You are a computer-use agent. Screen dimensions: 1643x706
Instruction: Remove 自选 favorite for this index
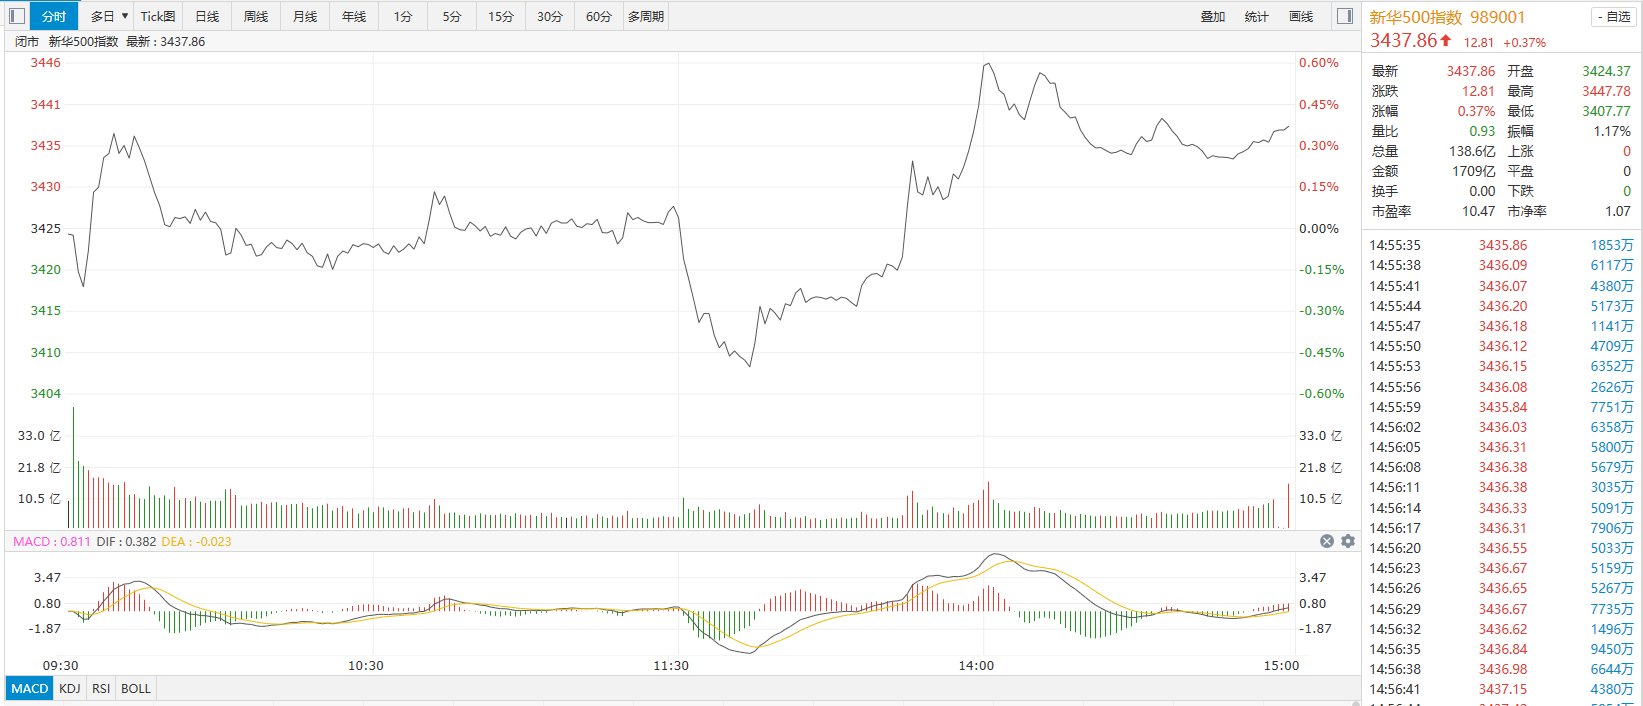[x=1615, y=17]
